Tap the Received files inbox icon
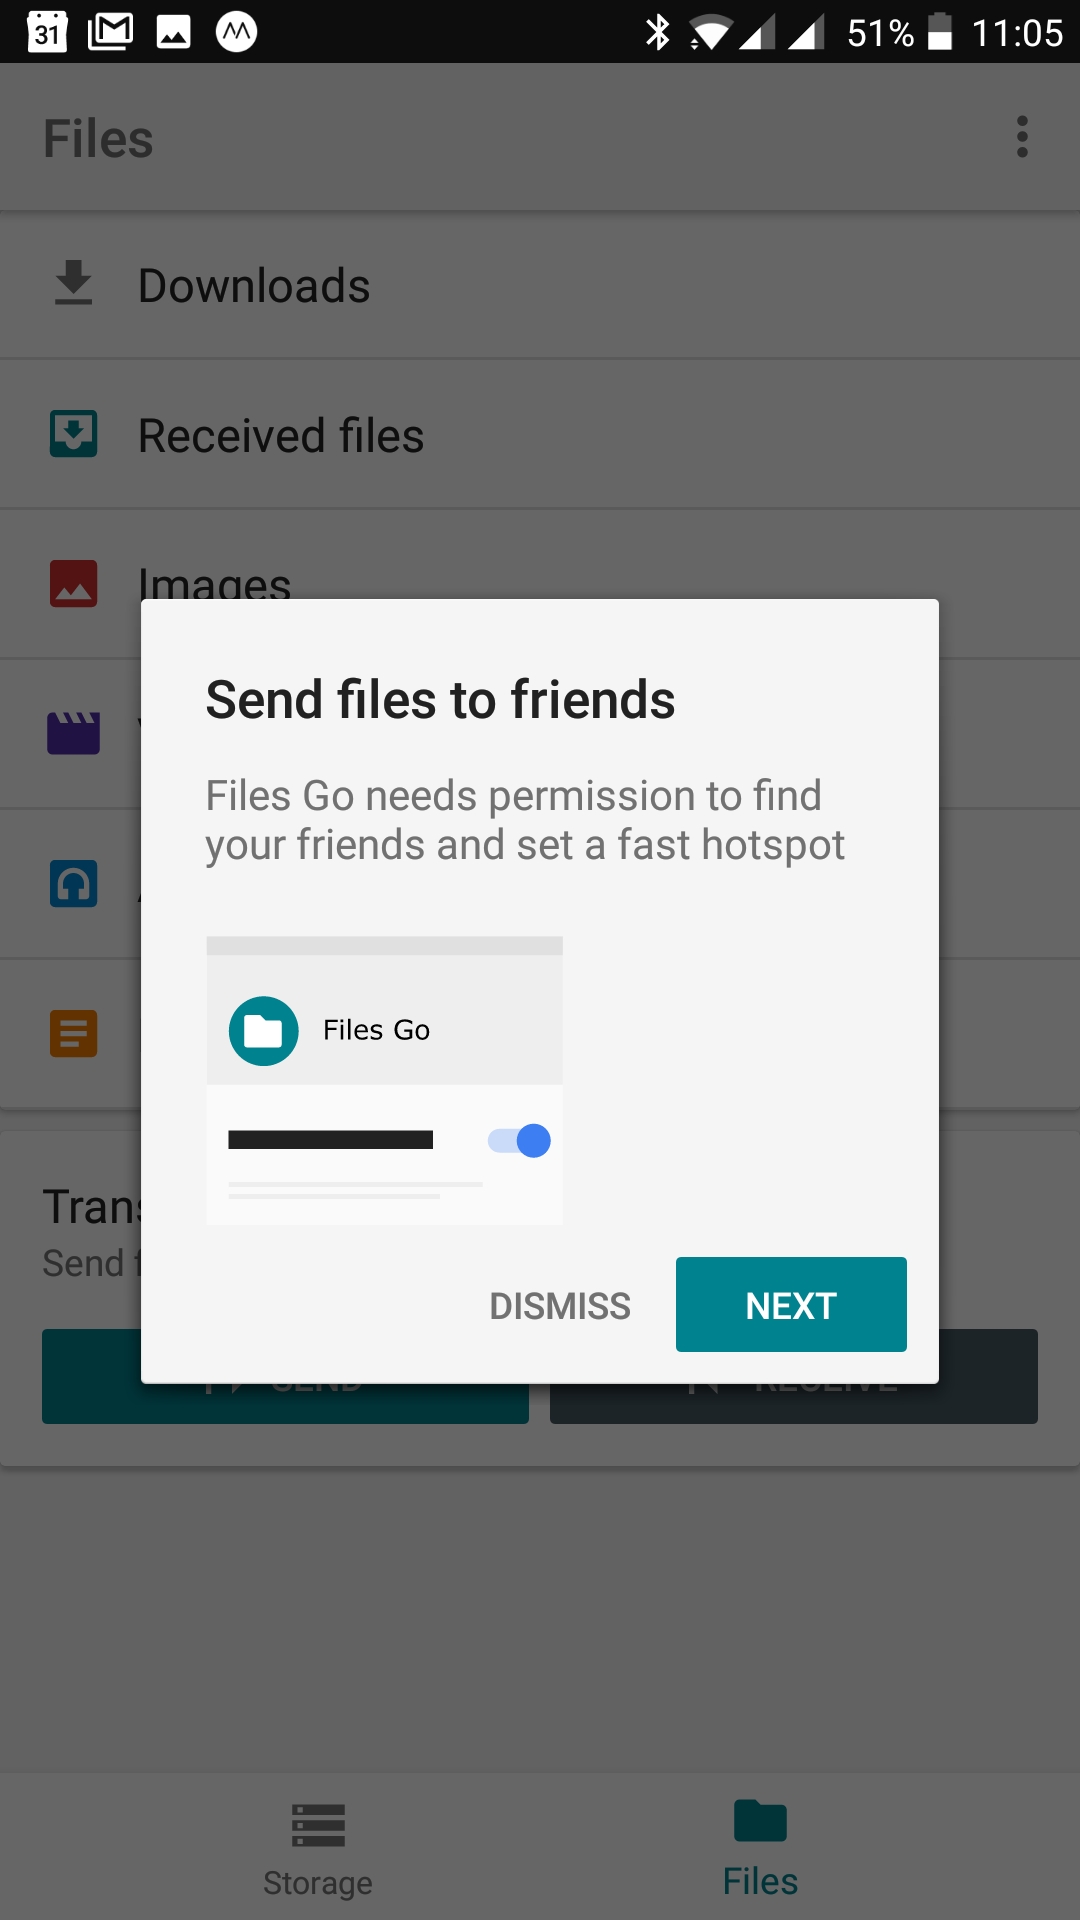The width and height of the screenshot is (1080, 1920). click(x=74, y=434)
